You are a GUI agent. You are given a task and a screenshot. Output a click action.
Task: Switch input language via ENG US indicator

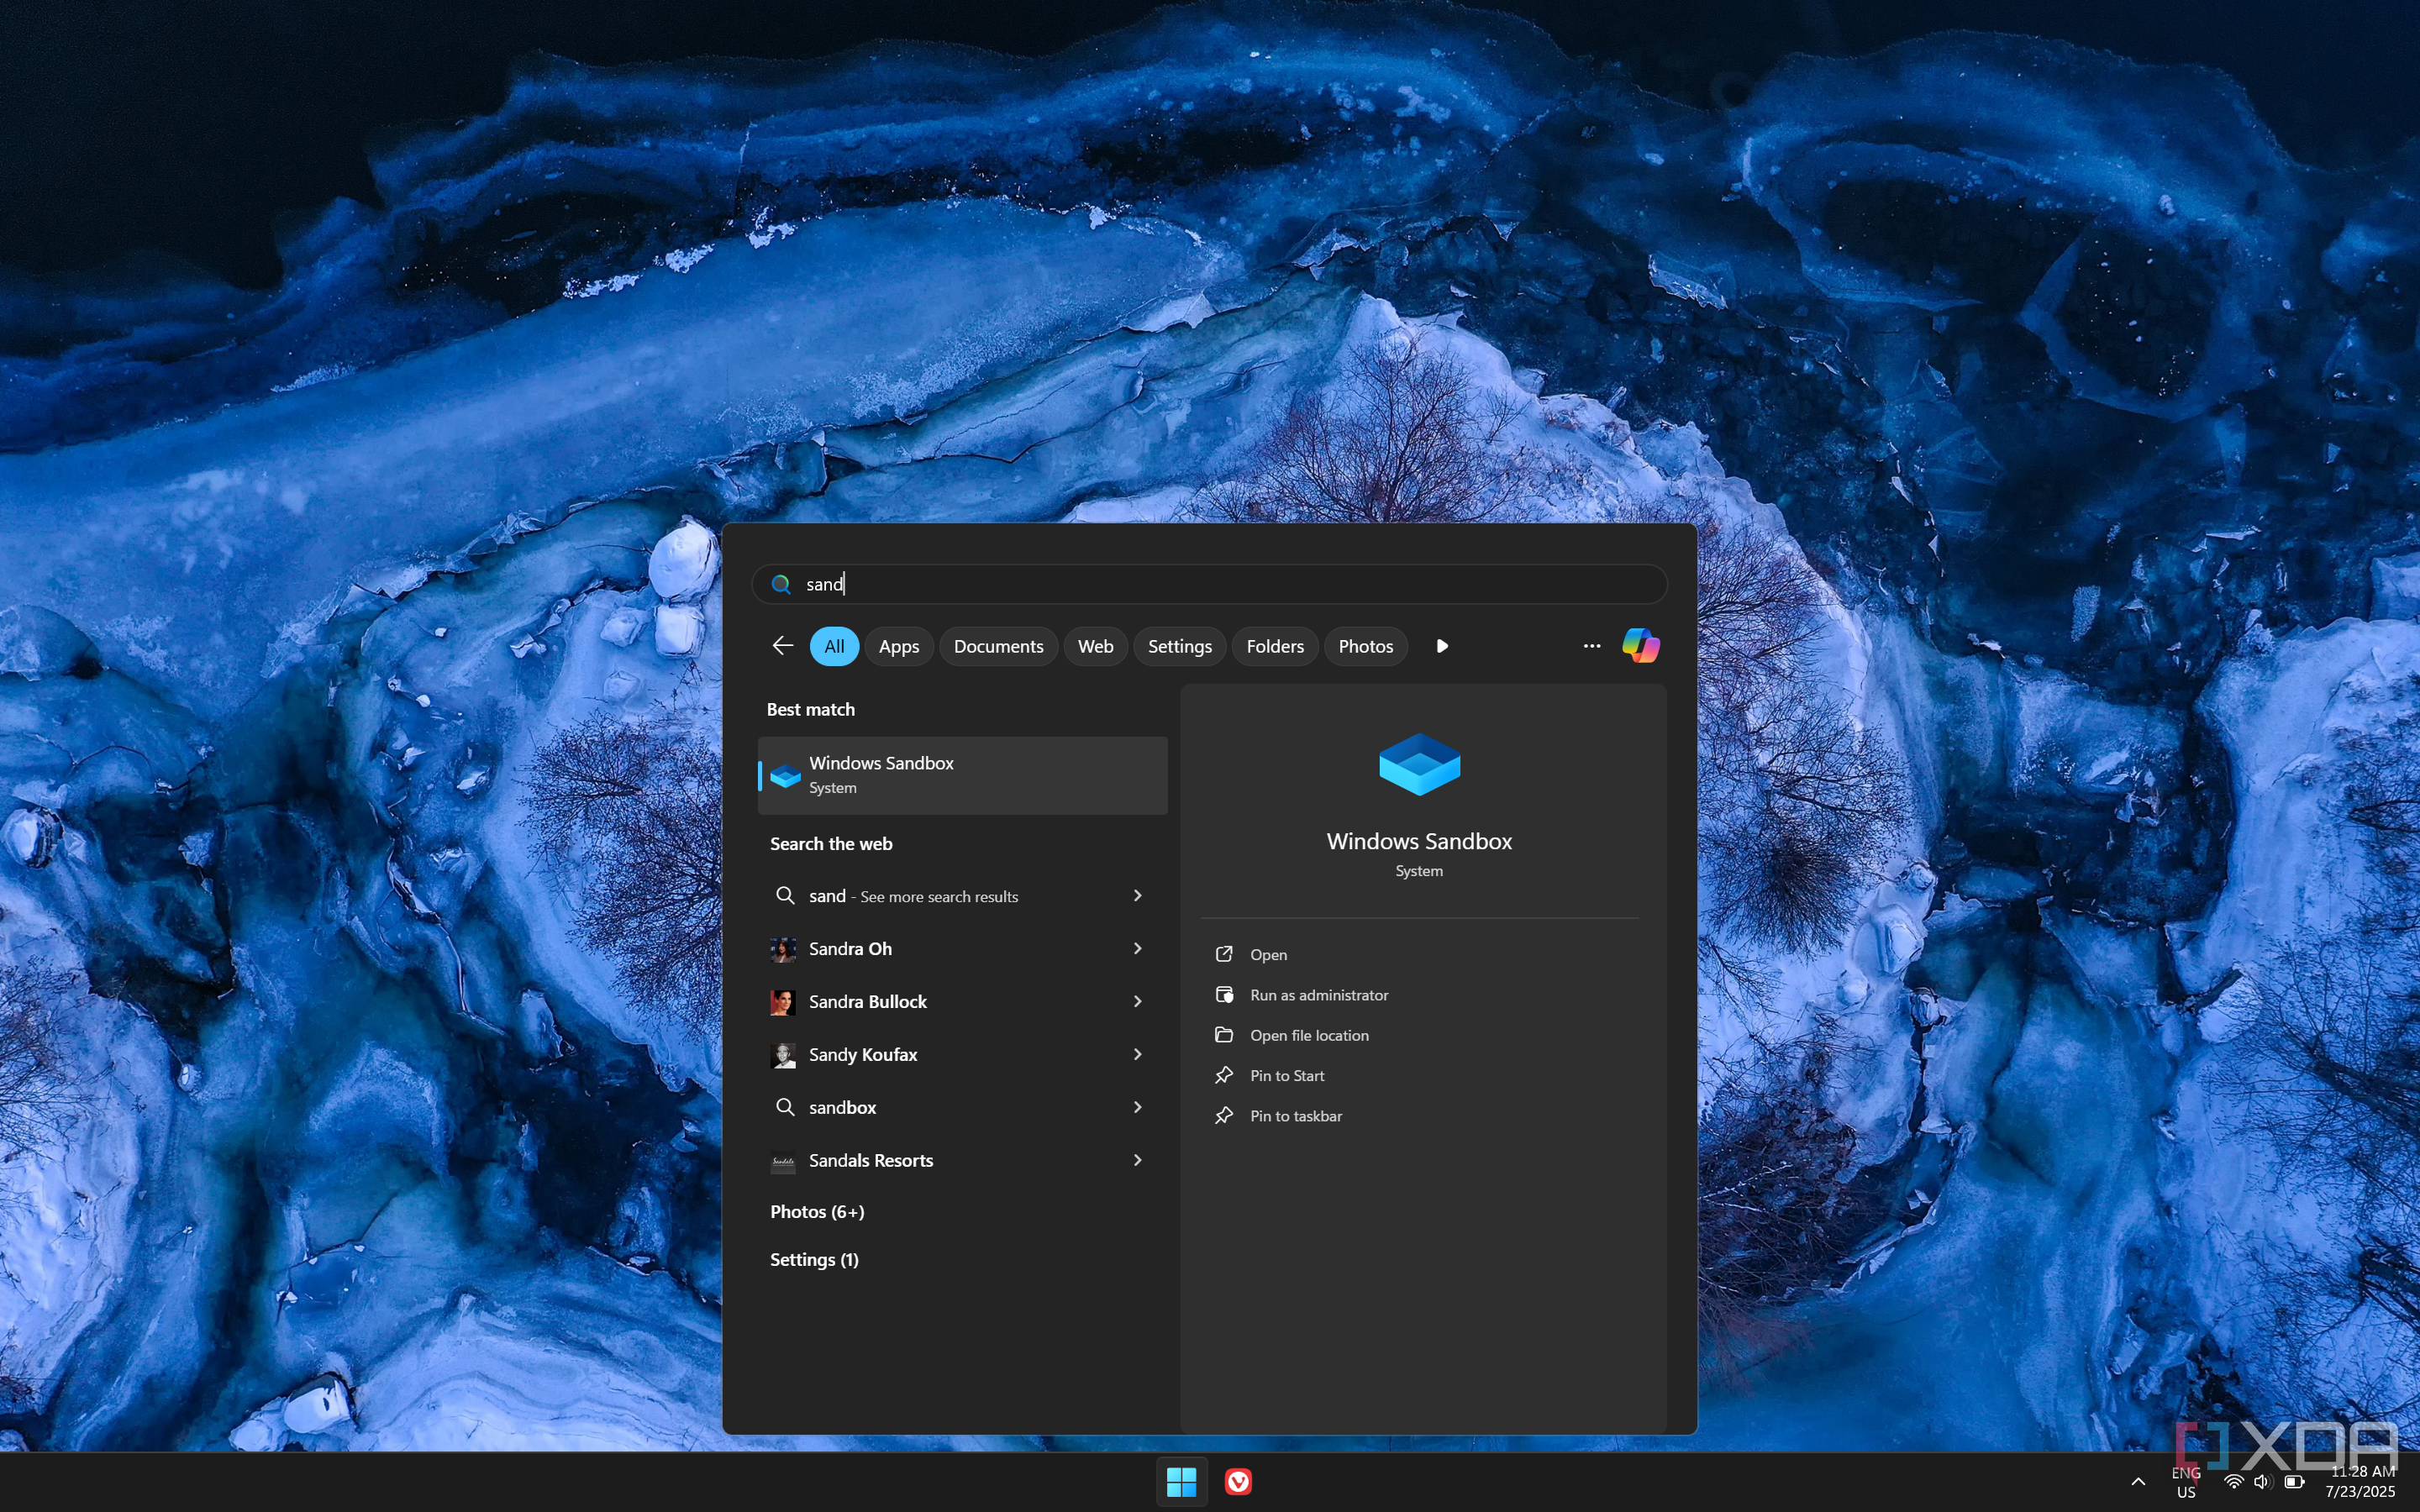(2185, 1482)
